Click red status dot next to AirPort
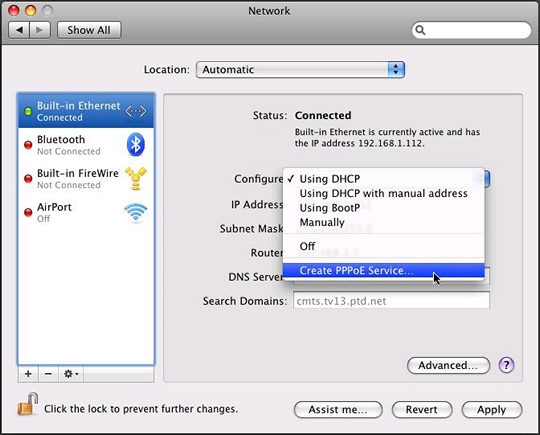The width and height of the screenshot is (540, 435). pyautogui.click(x=28, y=213)
